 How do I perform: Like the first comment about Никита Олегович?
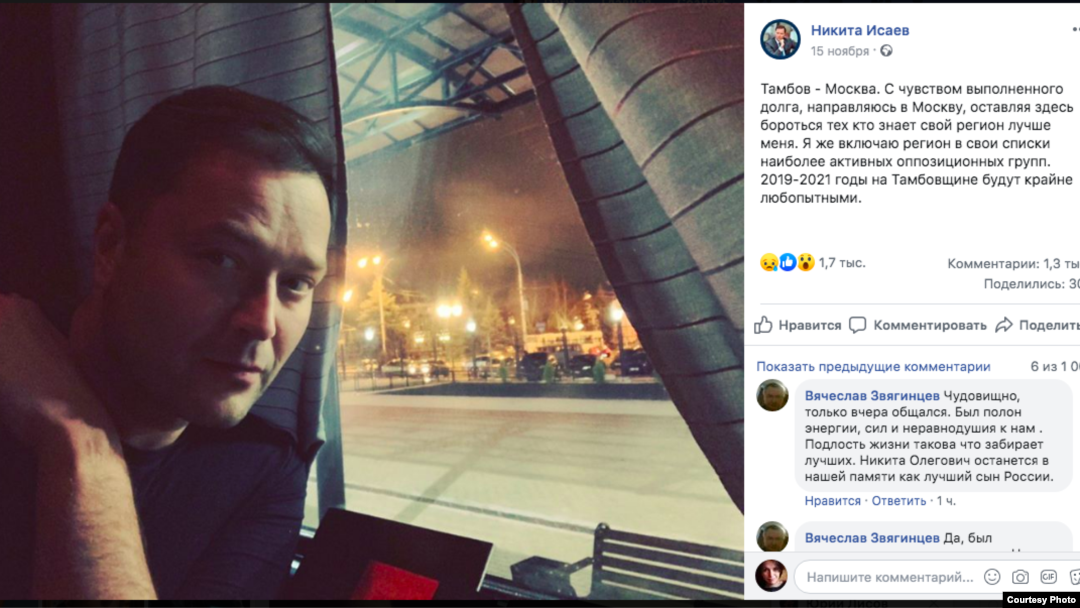click(x=832, y=501)
